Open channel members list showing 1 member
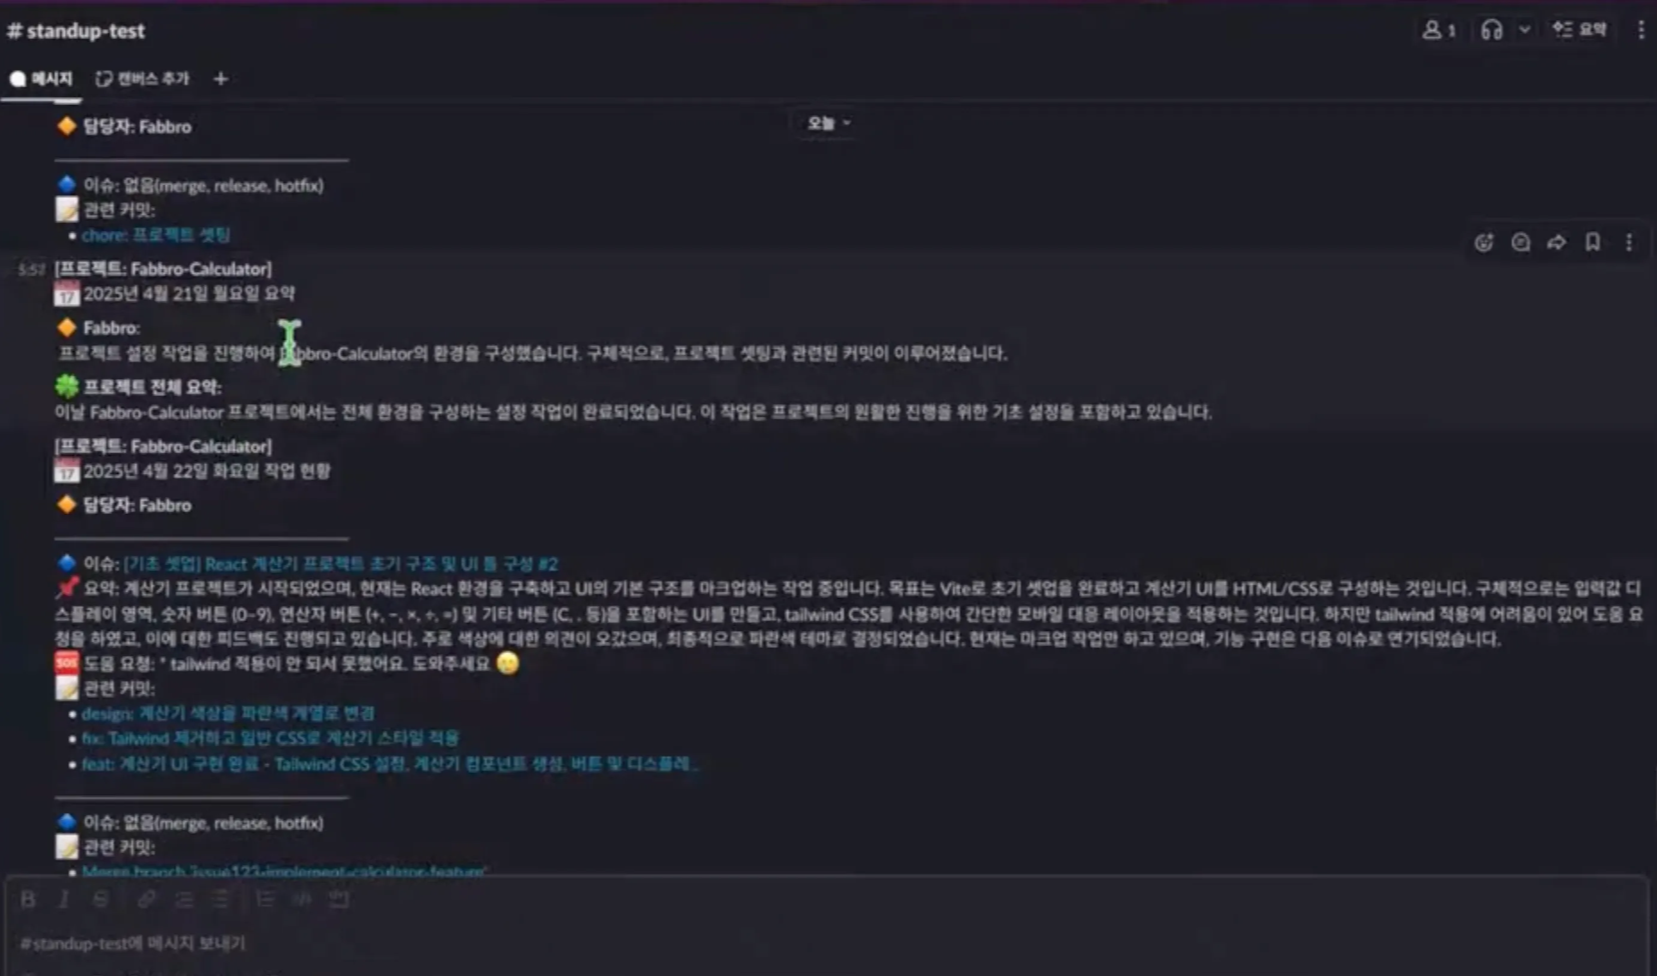Image resolution: width=1657 pixels, height=976 pixels. pos(1439,30)
